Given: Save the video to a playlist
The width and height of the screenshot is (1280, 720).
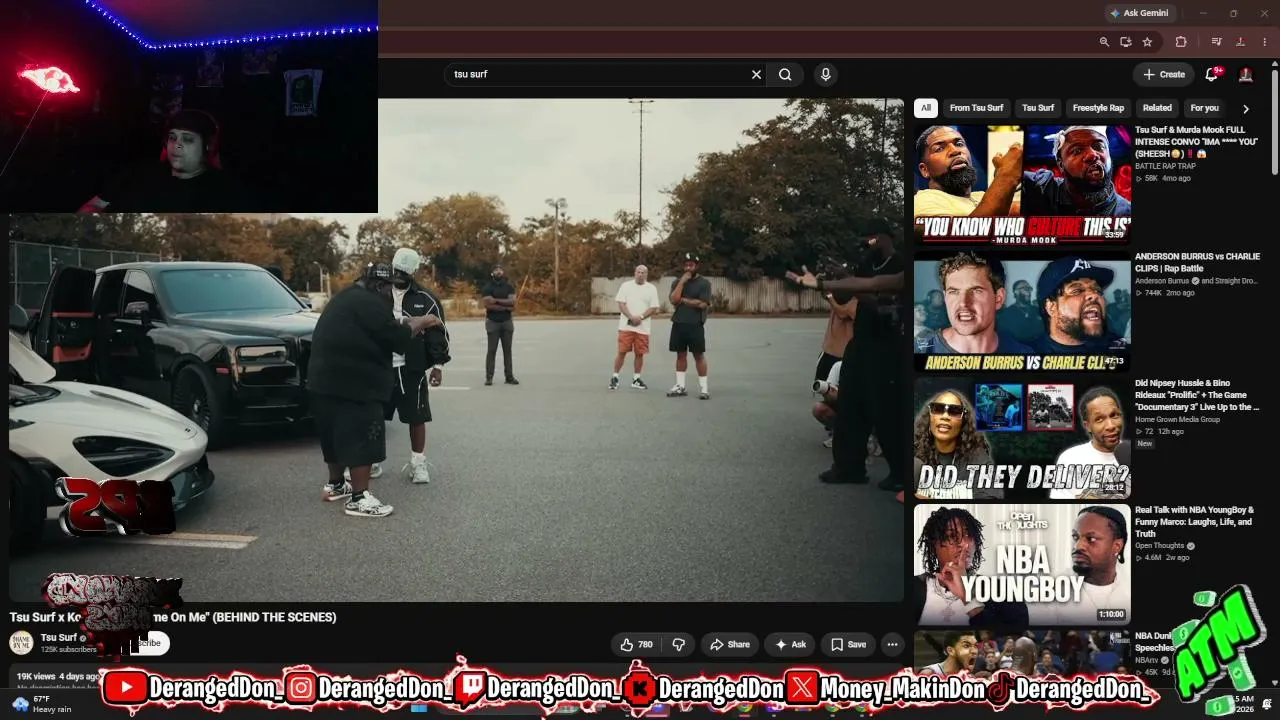Looking at the screenshot, I should point(848,645).
